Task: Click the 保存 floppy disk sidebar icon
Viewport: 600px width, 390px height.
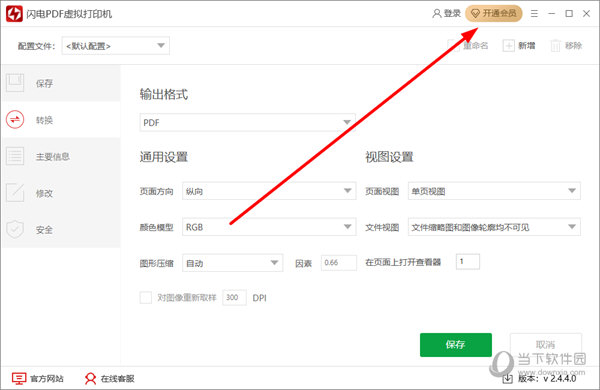Action: pyautogui.click(x=15, y=83)
